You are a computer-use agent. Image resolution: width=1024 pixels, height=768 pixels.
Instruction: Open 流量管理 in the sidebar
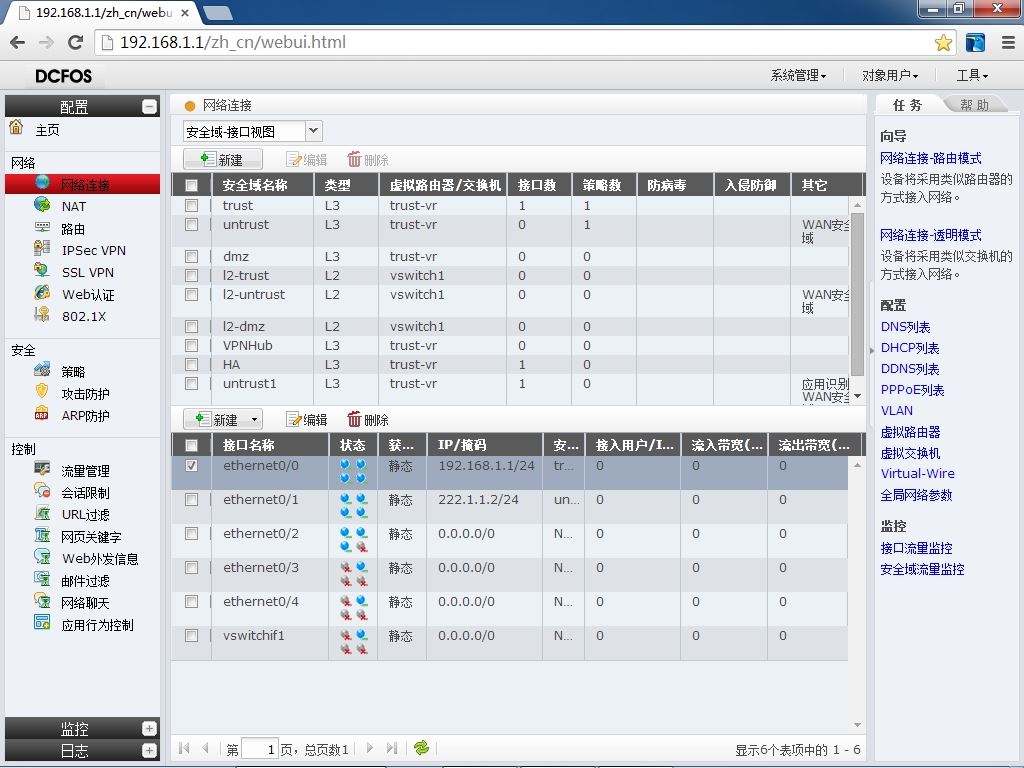(85, 471)
